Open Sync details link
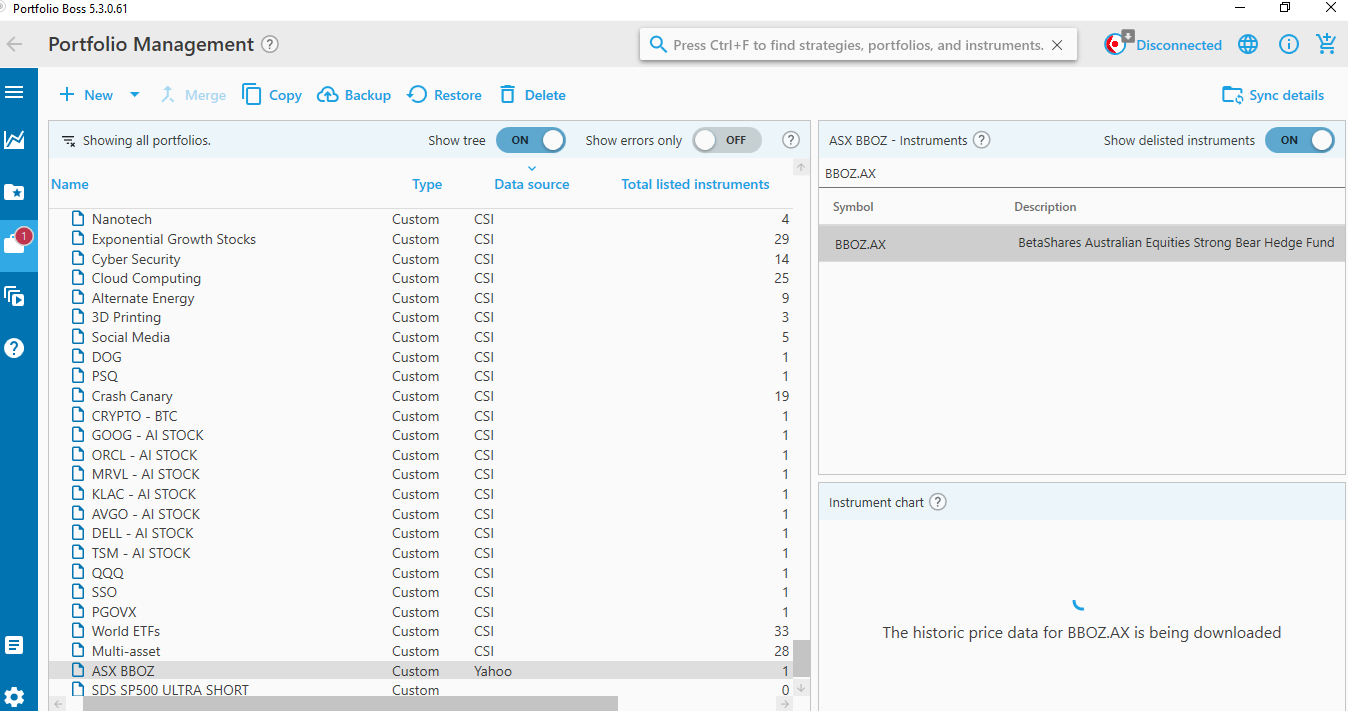 [1273, 95]
